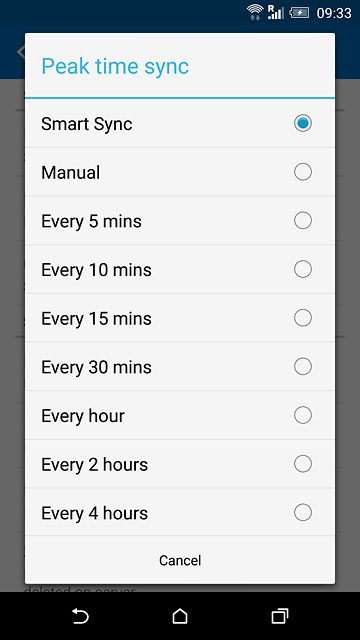
Task: Select the Every hour radio button
Action: tap(303, 415)
